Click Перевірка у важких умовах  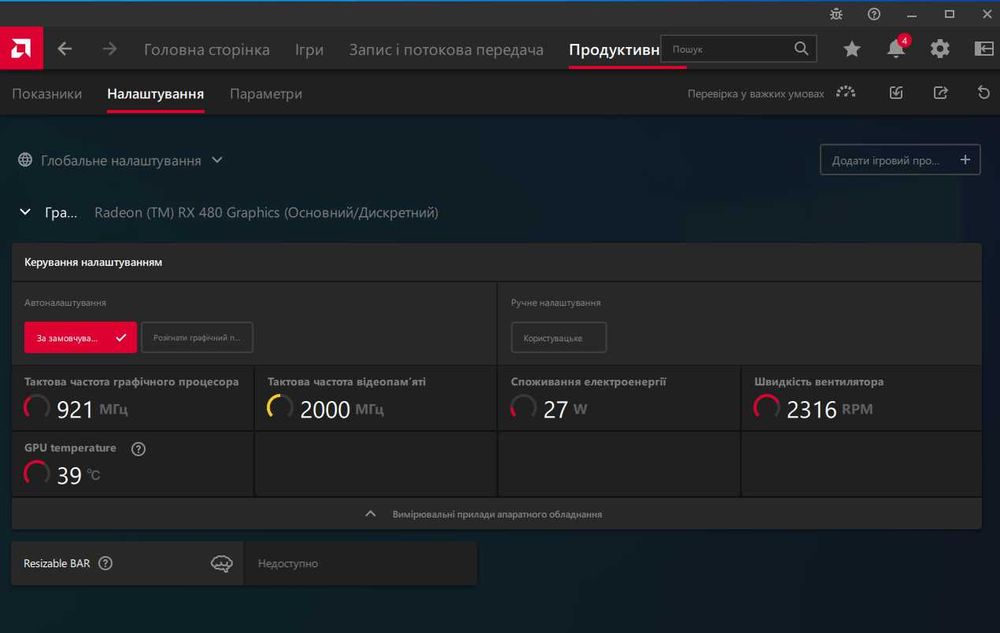coord(755,94)
